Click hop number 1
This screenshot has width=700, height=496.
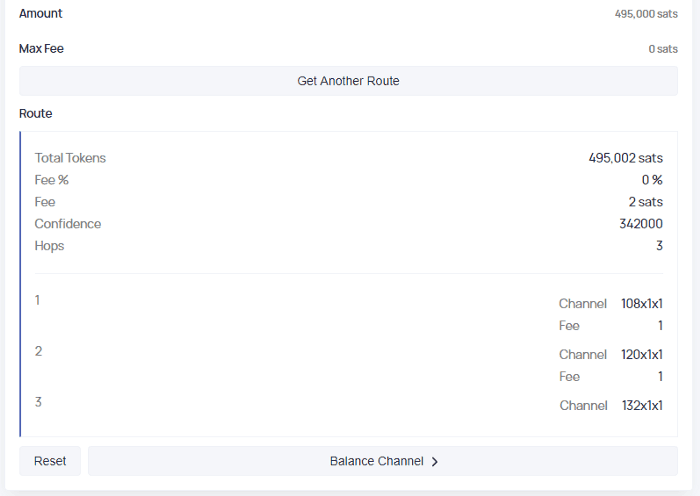point(38,300)
